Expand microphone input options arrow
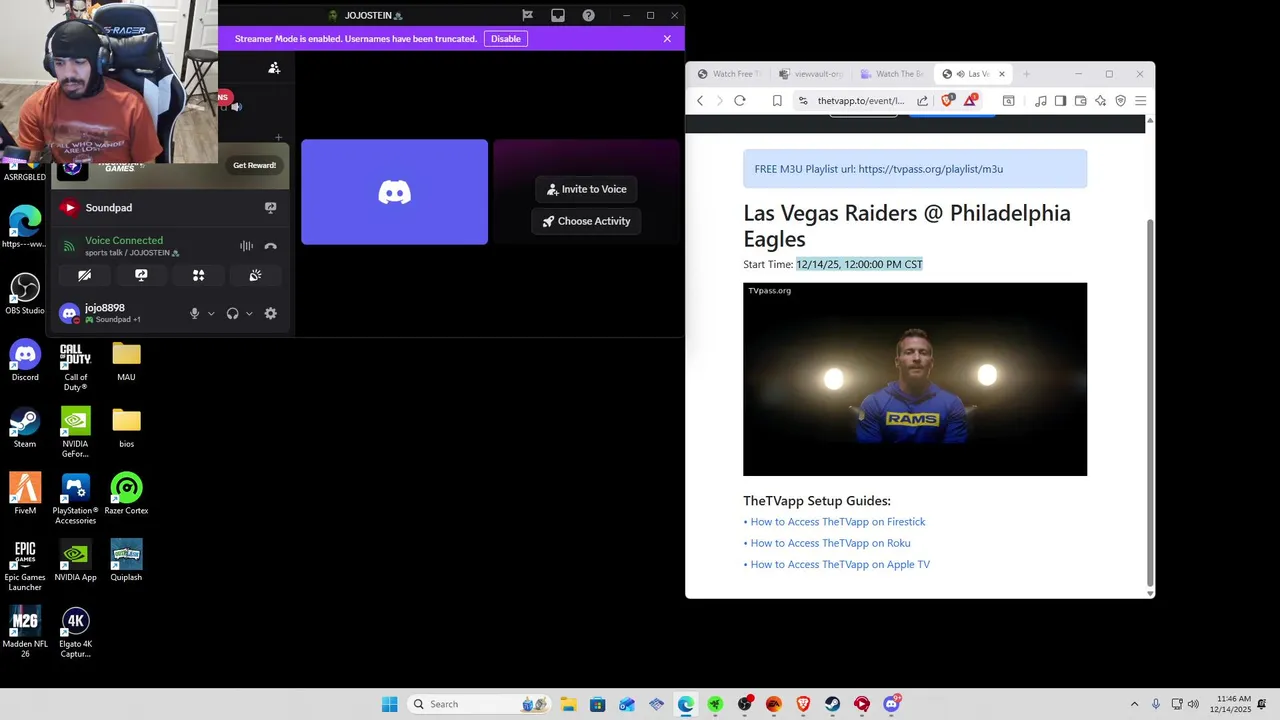This screenshot has width=1280, height=720. (211, 313)
